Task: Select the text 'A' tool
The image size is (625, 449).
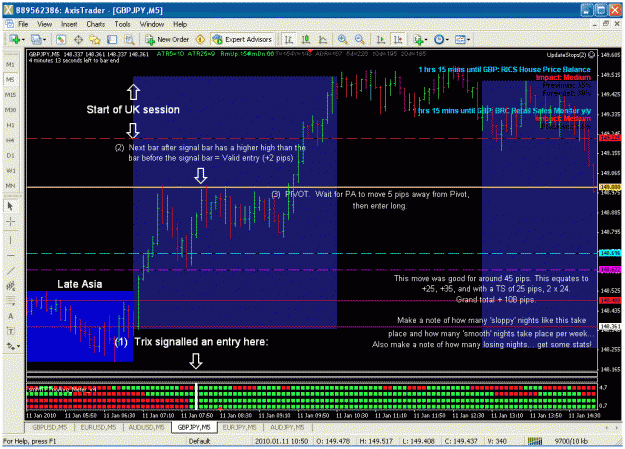Action: (x=10, y=316)
